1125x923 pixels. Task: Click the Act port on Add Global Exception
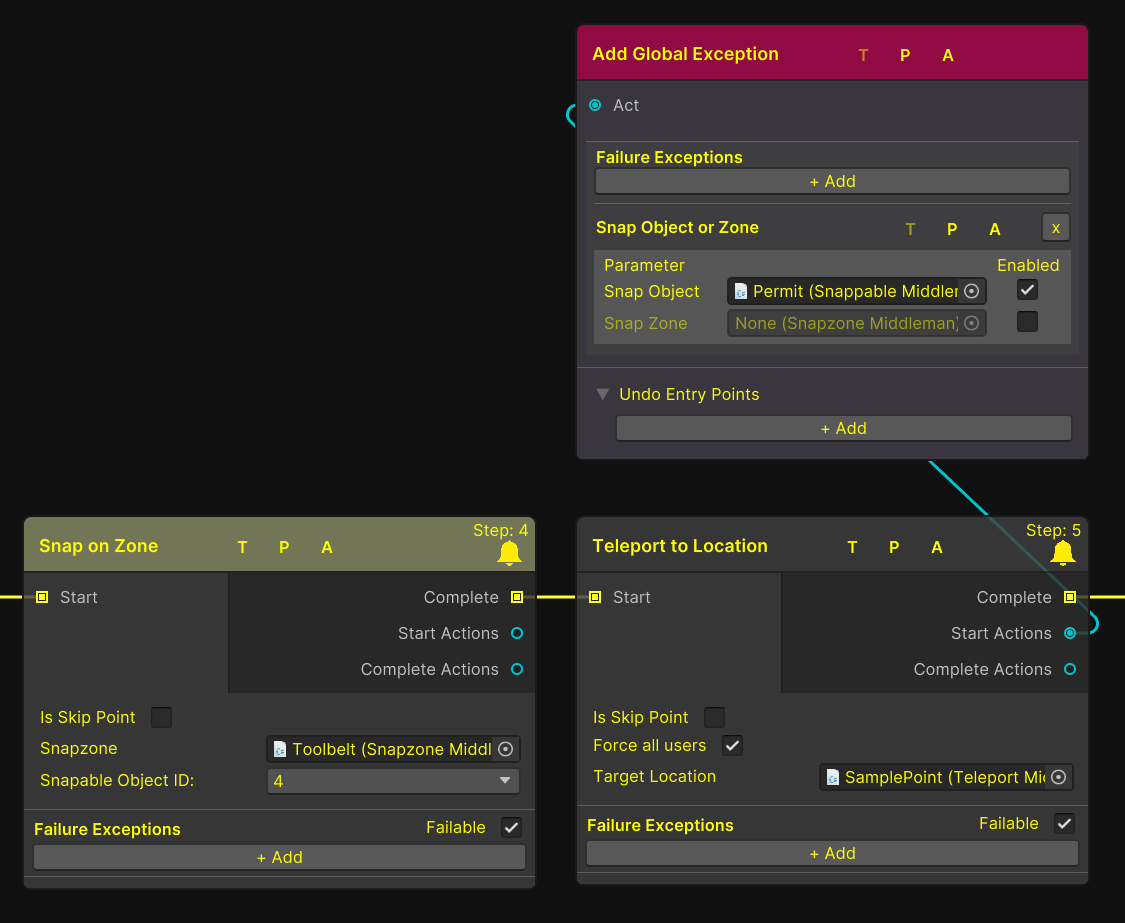[x=596, y=105]
